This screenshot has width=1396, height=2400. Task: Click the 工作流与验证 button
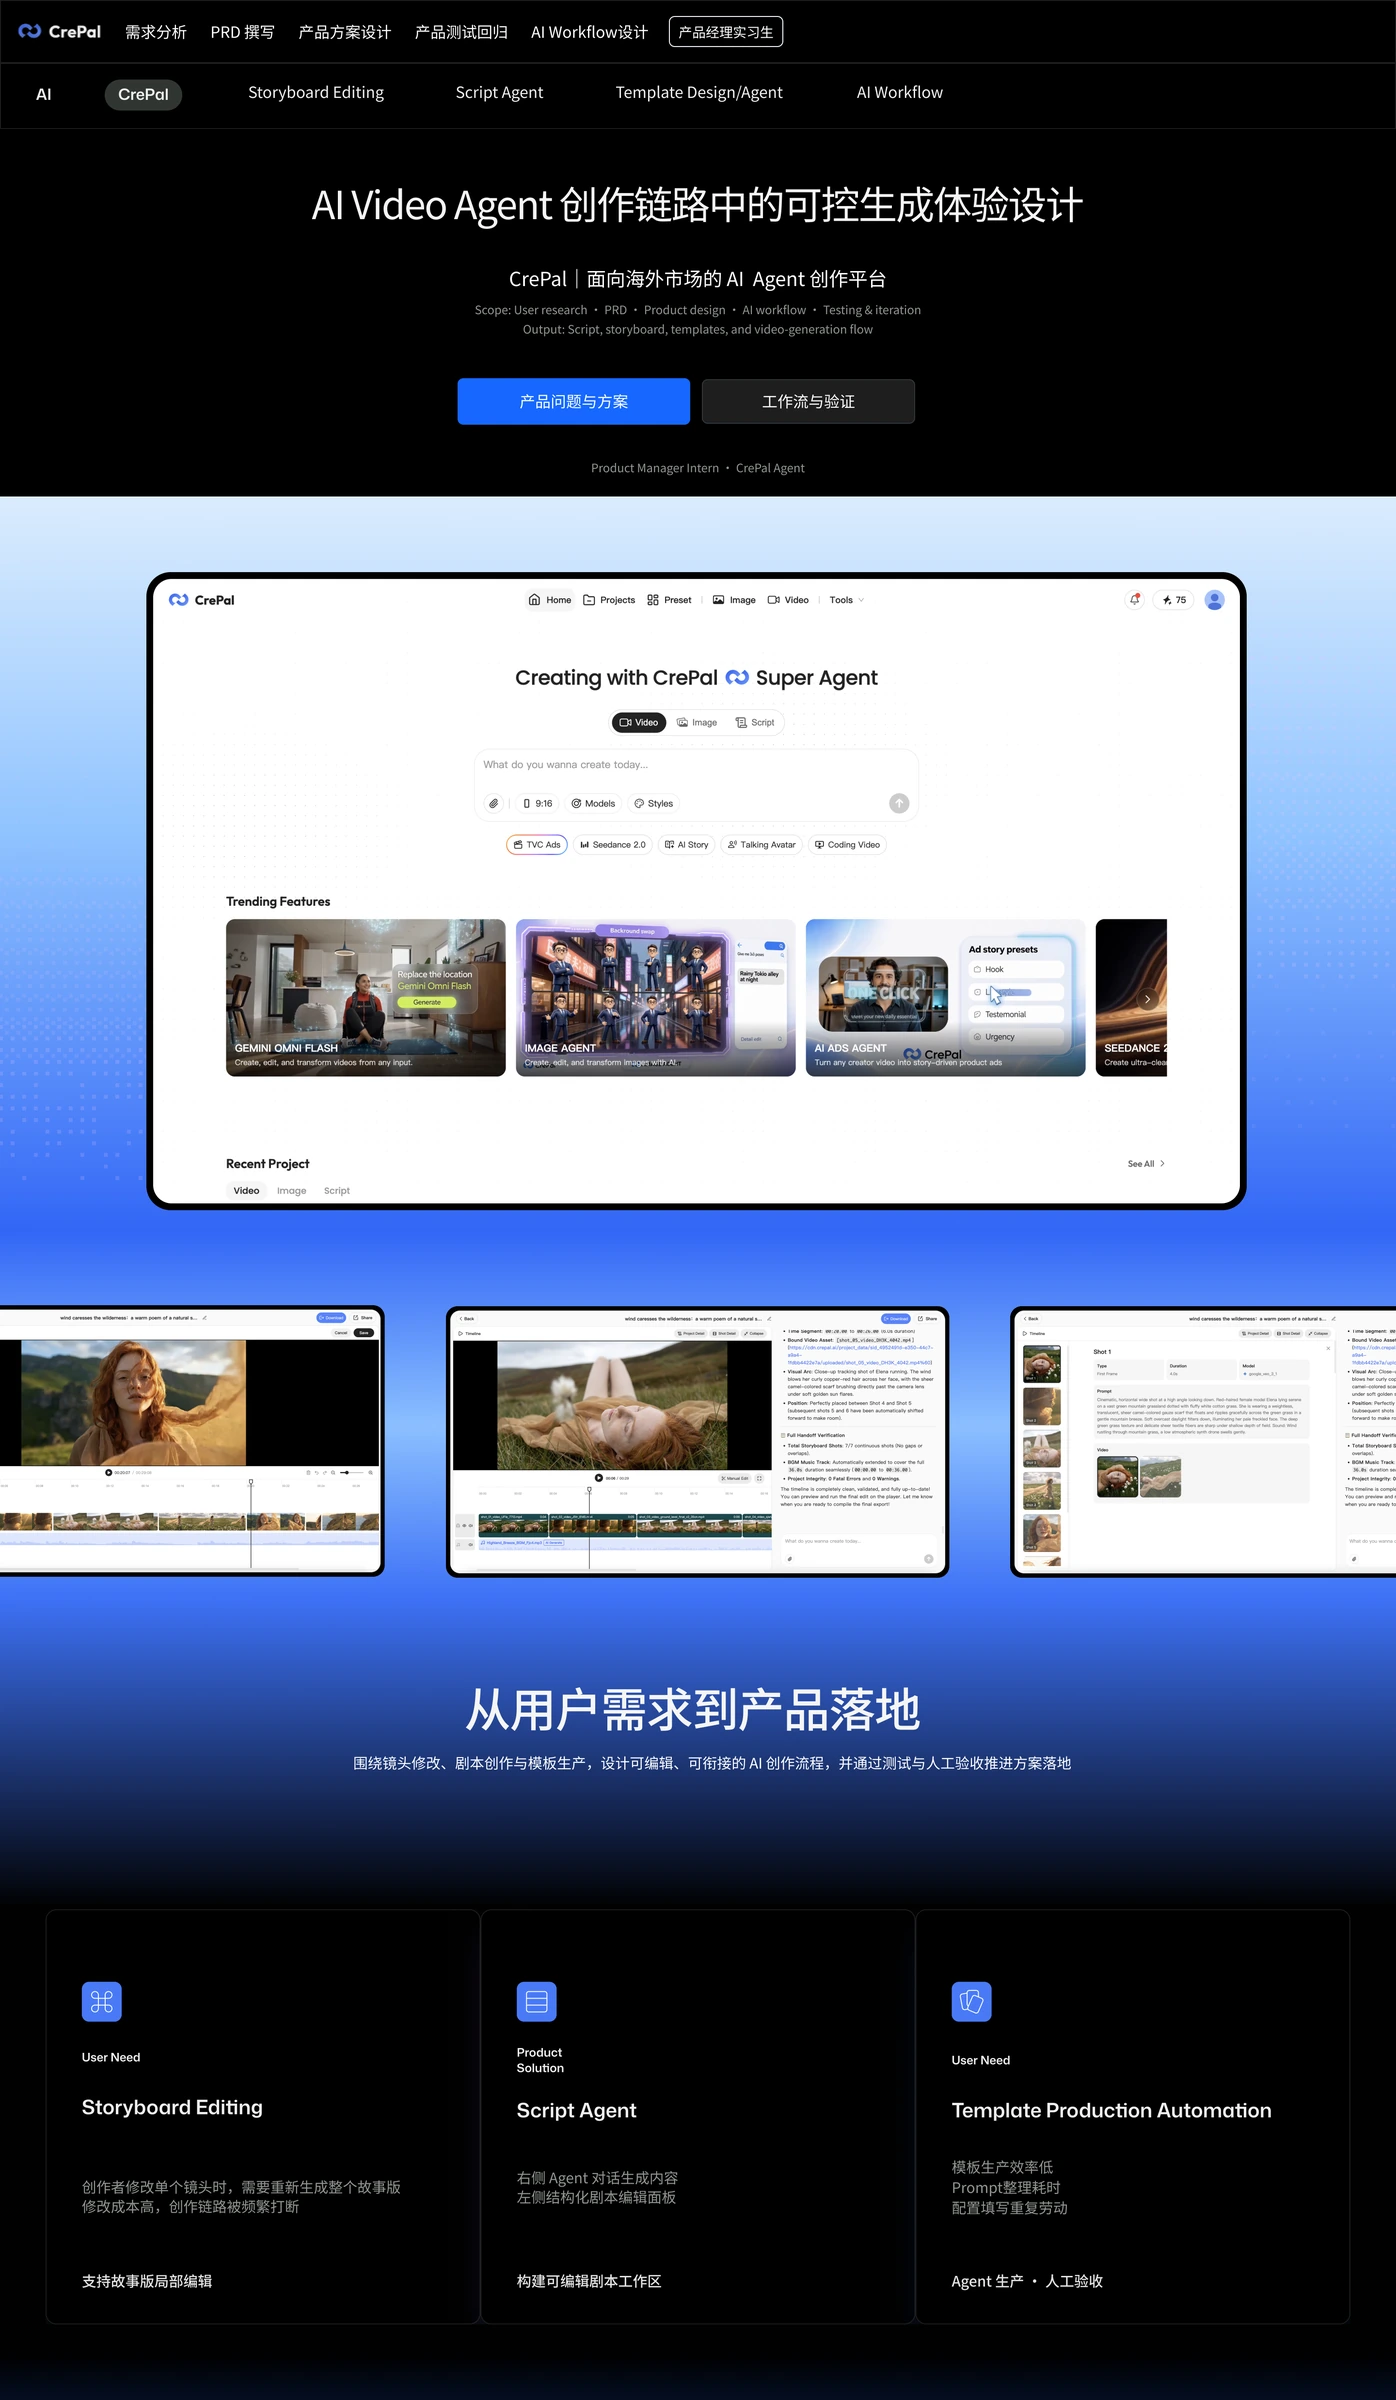(x=808, y=401)
